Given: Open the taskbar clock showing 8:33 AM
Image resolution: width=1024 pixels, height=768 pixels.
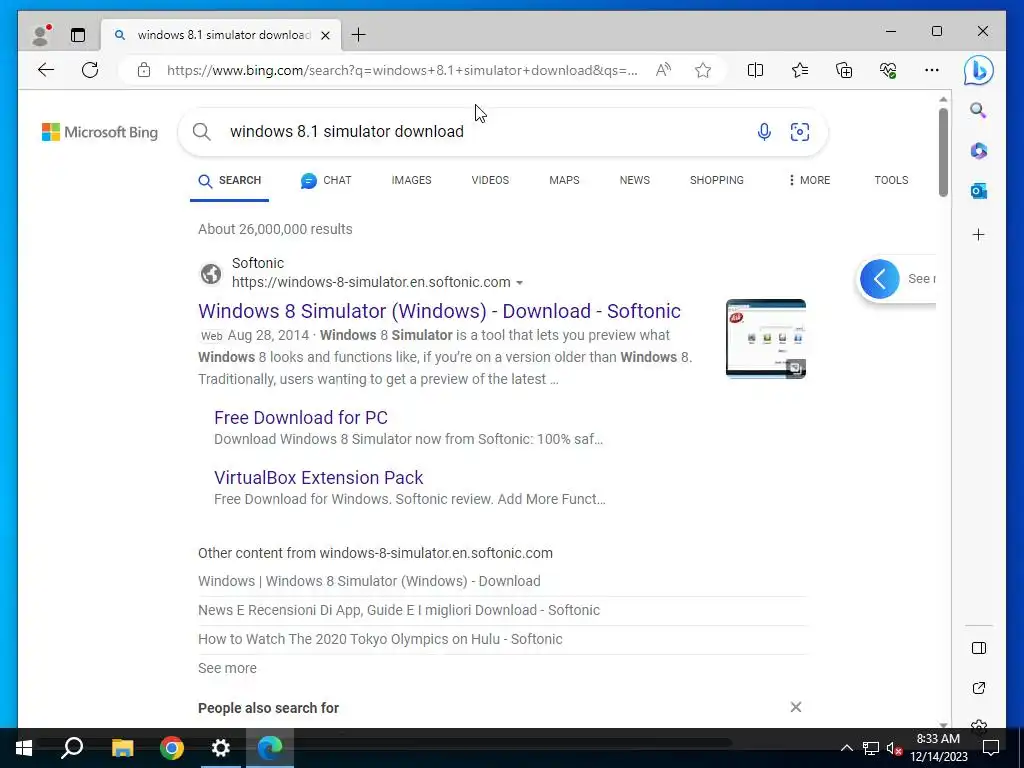Looking at the screenshot, I should coord(938,748).
